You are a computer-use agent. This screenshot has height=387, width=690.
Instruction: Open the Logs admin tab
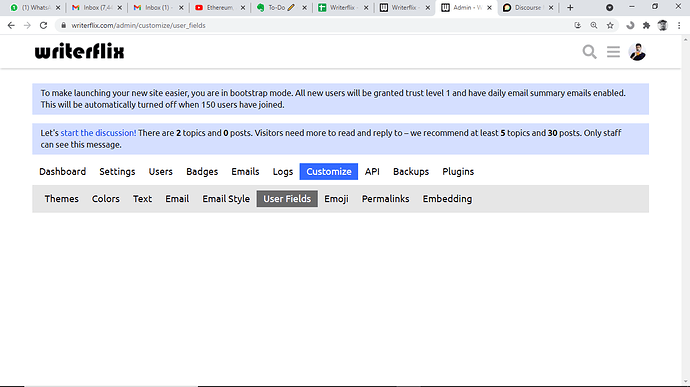tap(283, 172)
